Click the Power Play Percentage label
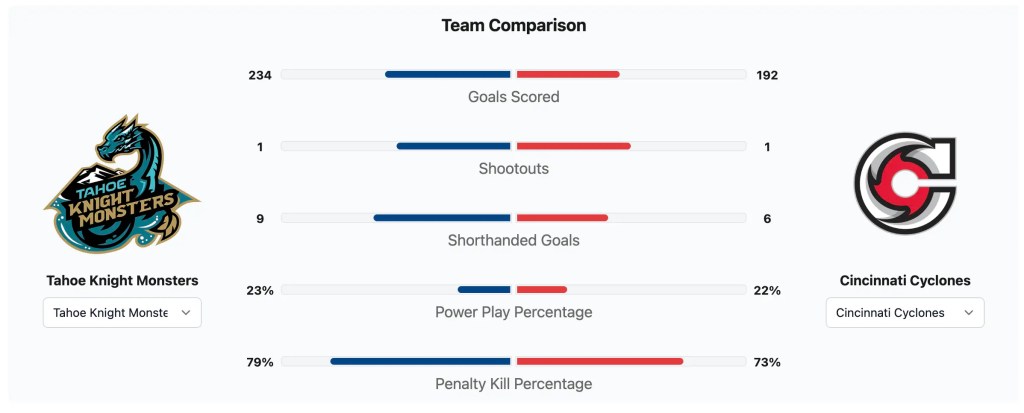1024x413 pixels. point(514,312)
